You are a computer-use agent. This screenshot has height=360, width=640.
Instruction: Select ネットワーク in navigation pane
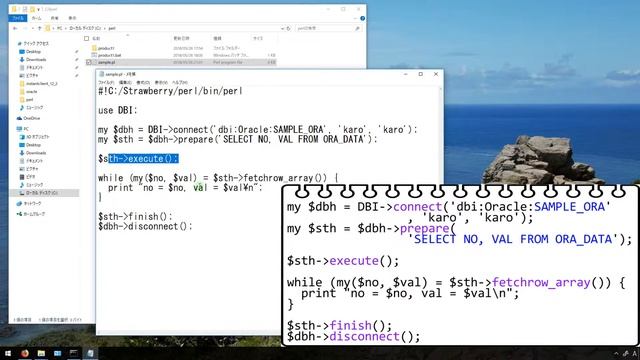click(32, 203)
